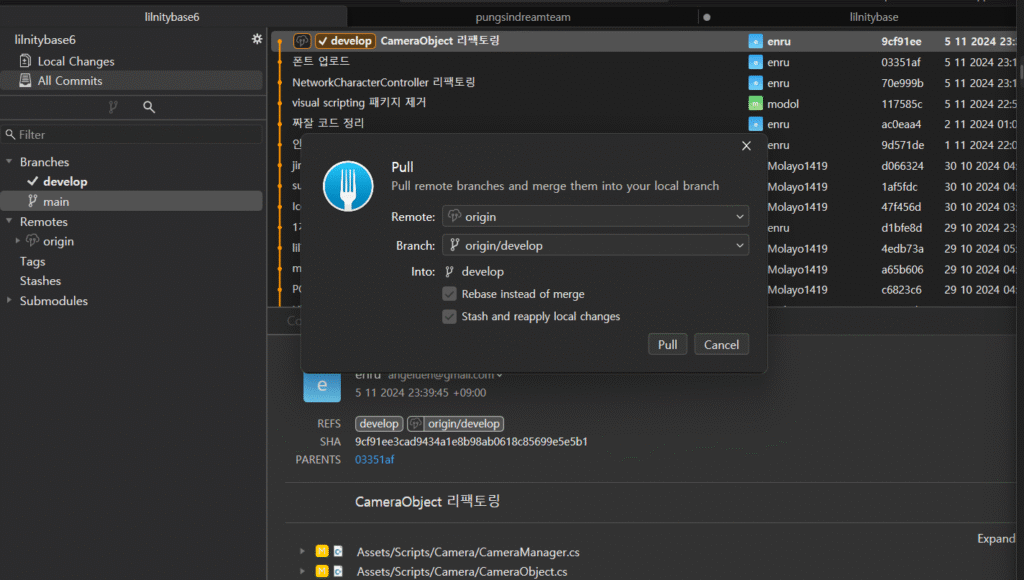The width and height of the screenshot is (1024, 580).
Task: Click the enru author avatar in details
Action: pos(321,385)
